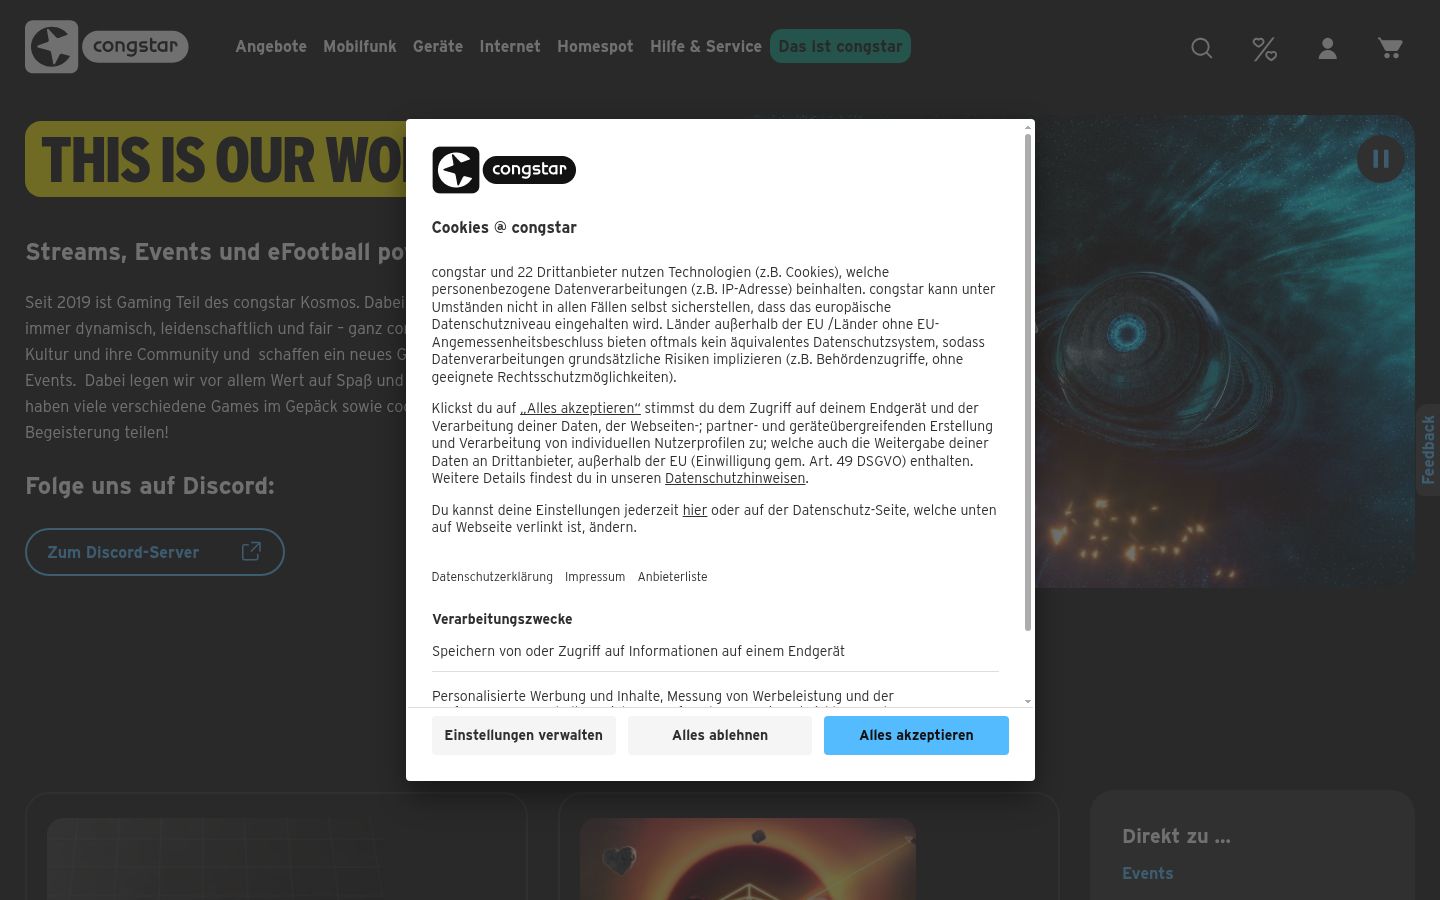Open the shopping cart icon
1440x900 pixels.
click(x=1390, y=48)
